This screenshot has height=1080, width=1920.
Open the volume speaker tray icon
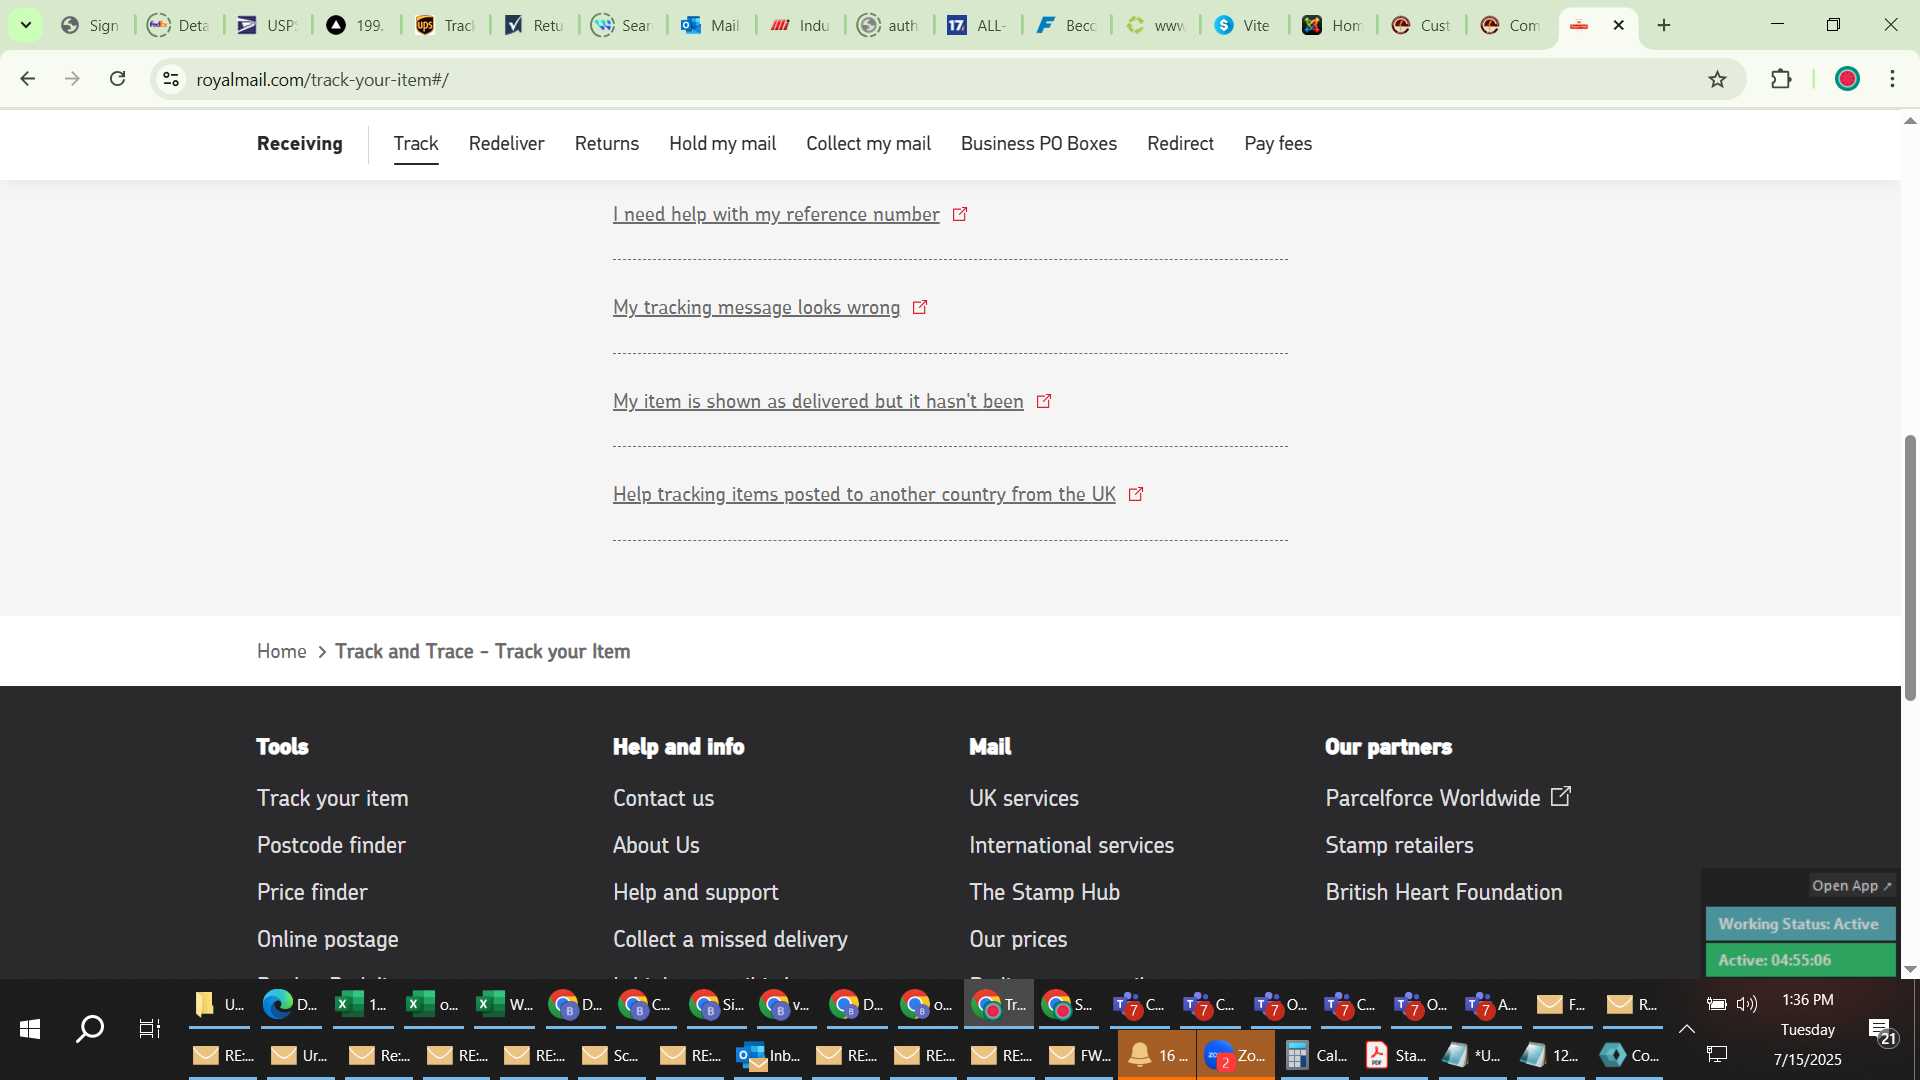click(1747, 1004)
